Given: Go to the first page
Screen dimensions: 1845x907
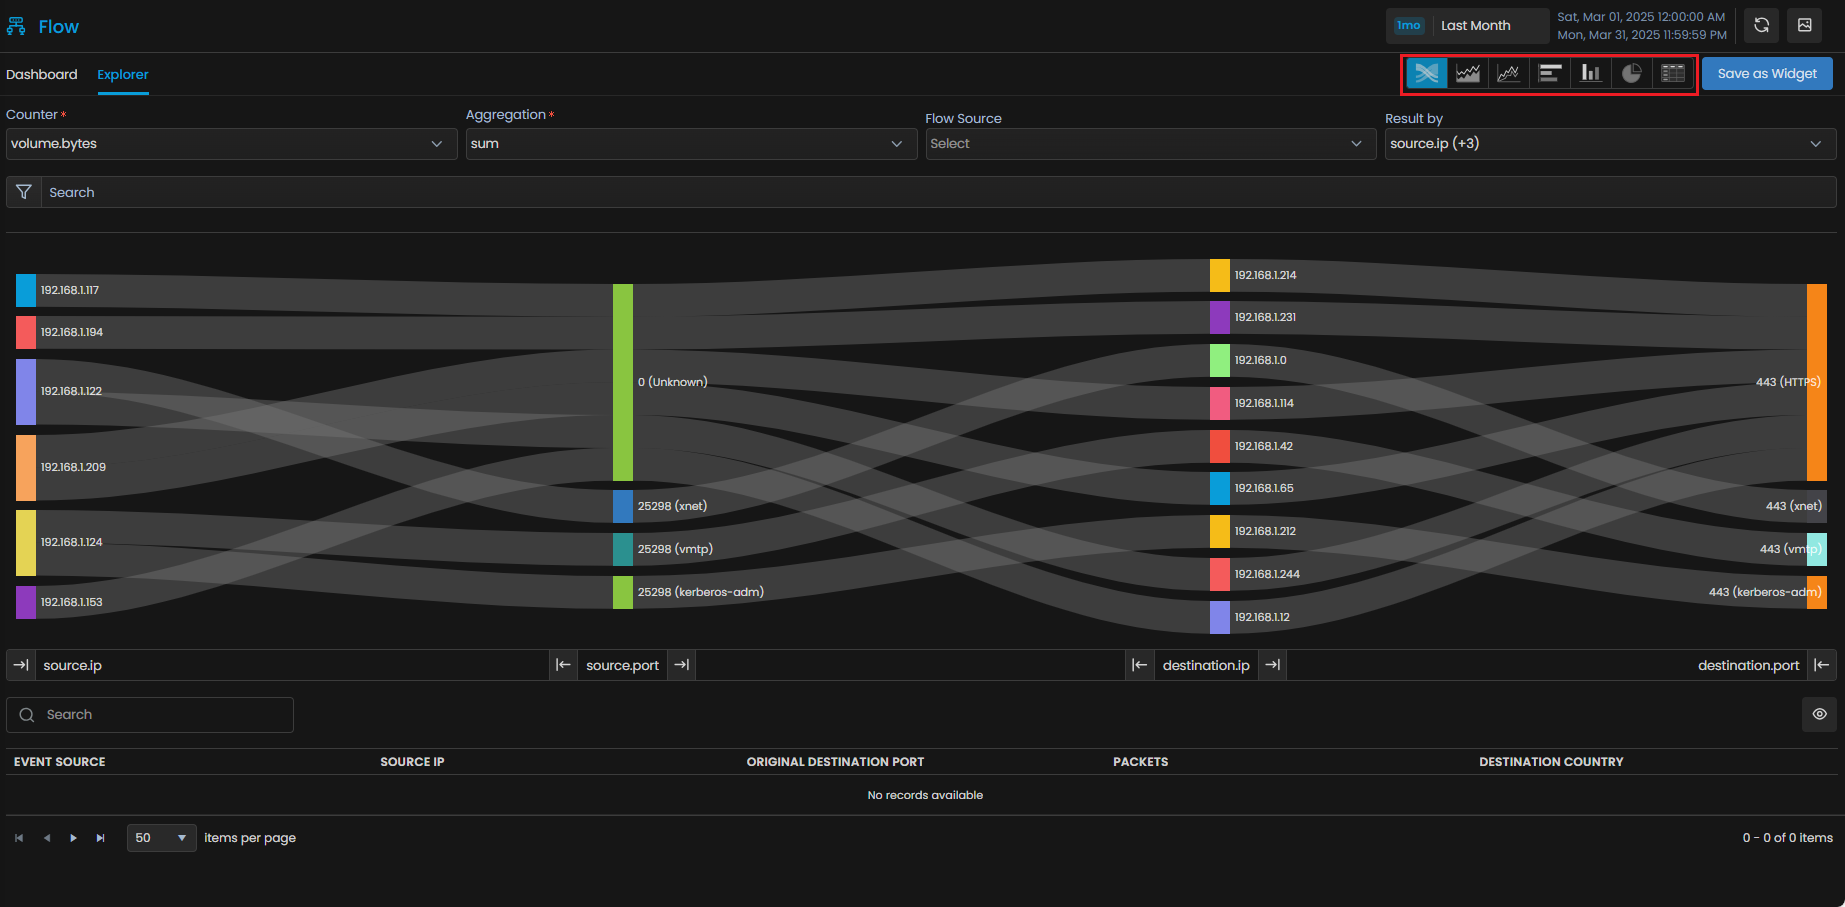Looking at the screenshot, I should tap(19, 838).
